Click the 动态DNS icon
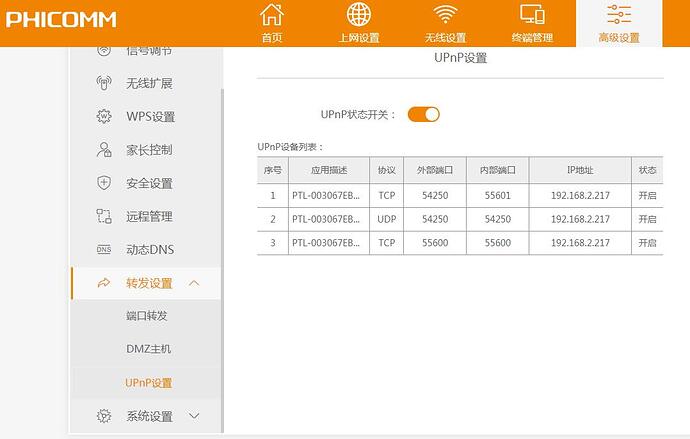 (x=104, y=249)
